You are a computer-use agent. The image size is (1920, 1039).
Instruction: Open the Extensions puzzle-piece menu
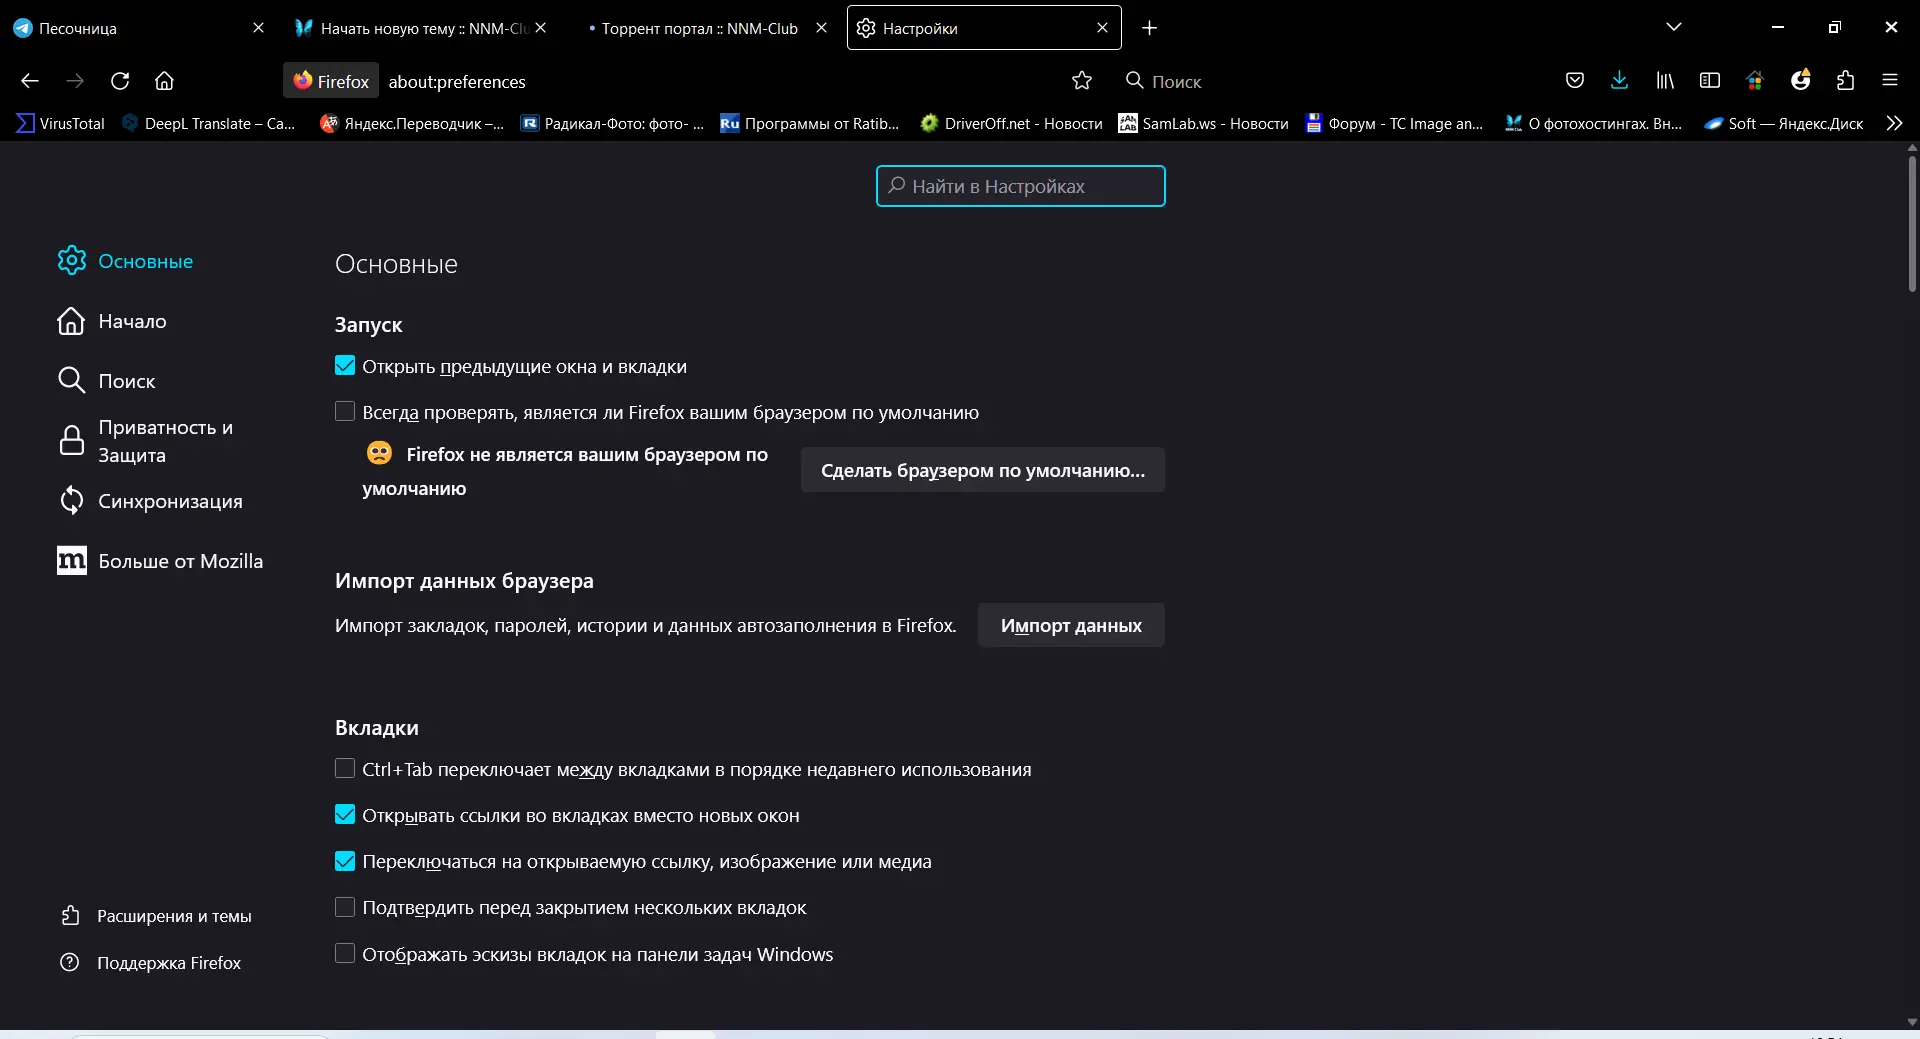pyautogui.click(x=1845, y=80)
